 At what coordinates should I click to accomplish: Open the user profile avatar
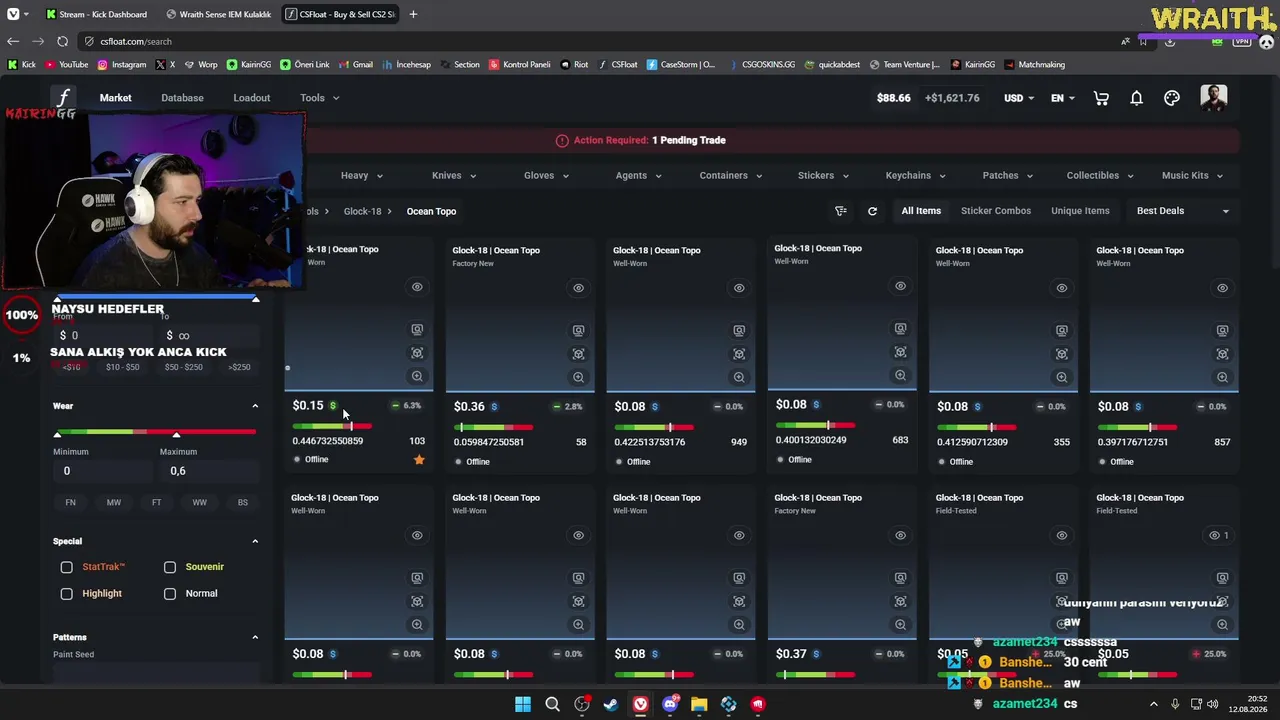pos(1213,98)
